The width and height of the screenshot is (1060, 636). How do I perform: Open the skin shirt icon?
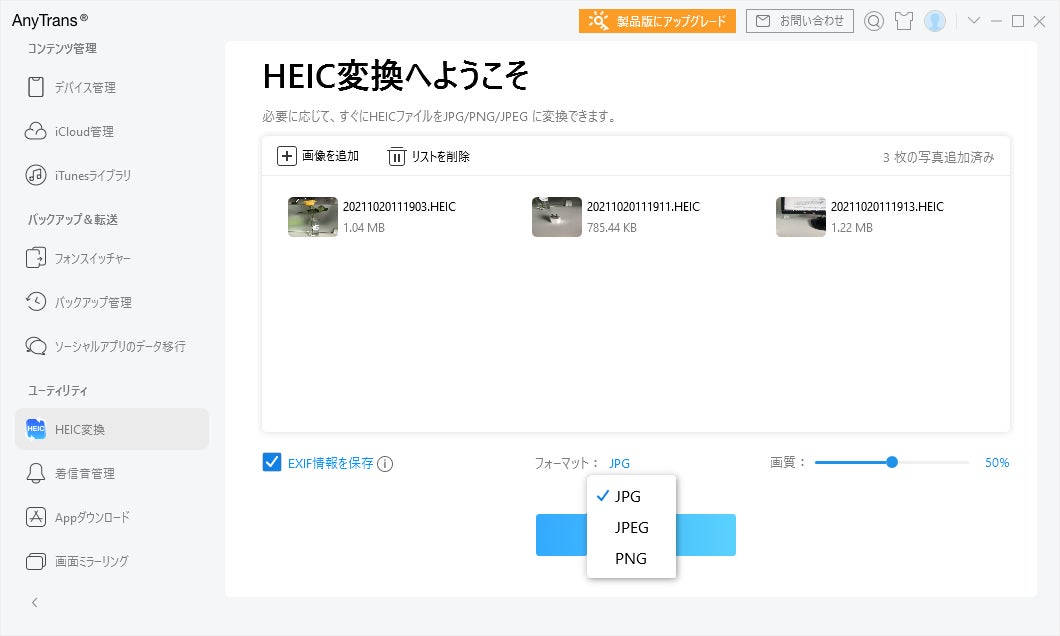pyautogui.click(x=904, y=21)
